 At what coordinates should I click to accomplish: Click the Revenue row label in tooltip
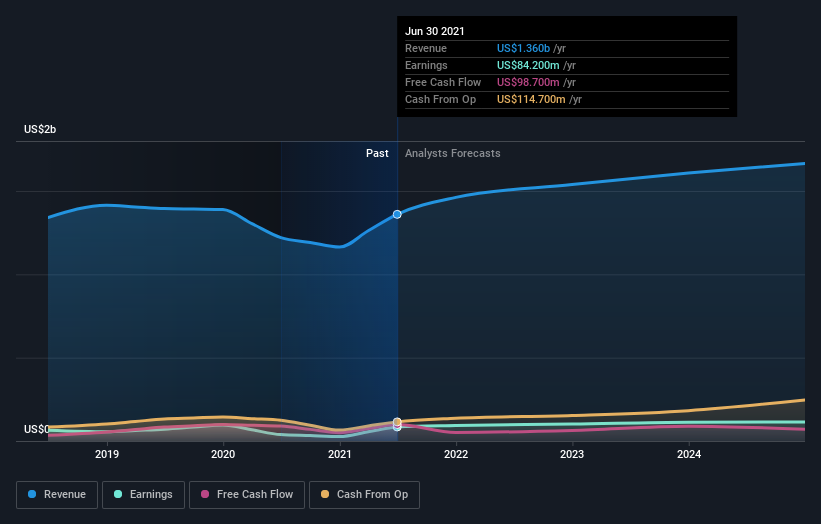(426, 48)
